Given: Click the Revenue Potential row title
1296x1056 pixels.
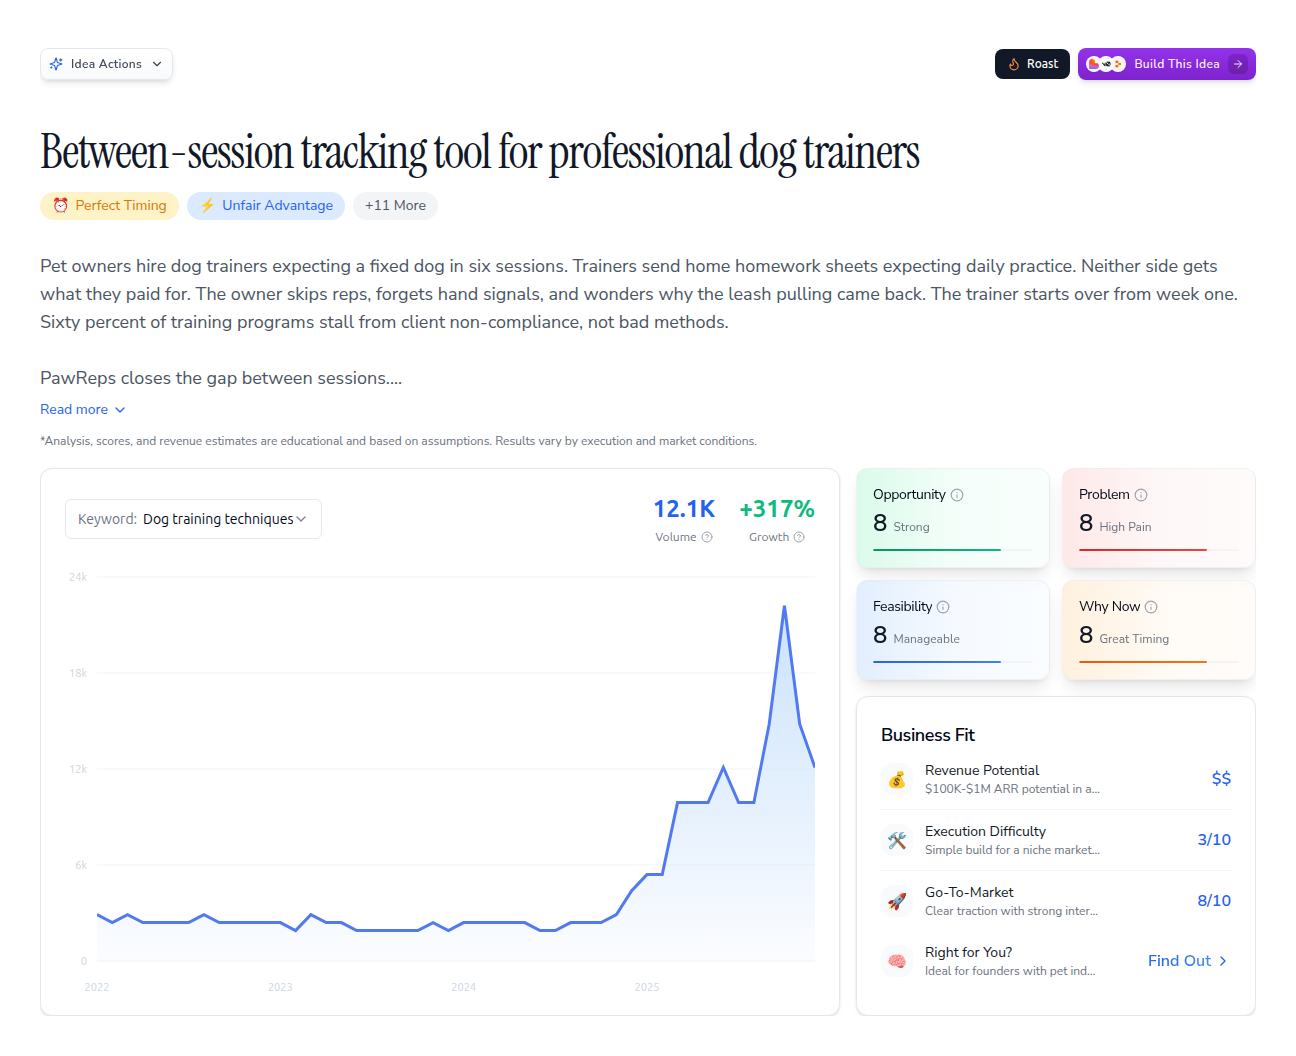Looking at the screenshot, I should (x=982, y=770).
